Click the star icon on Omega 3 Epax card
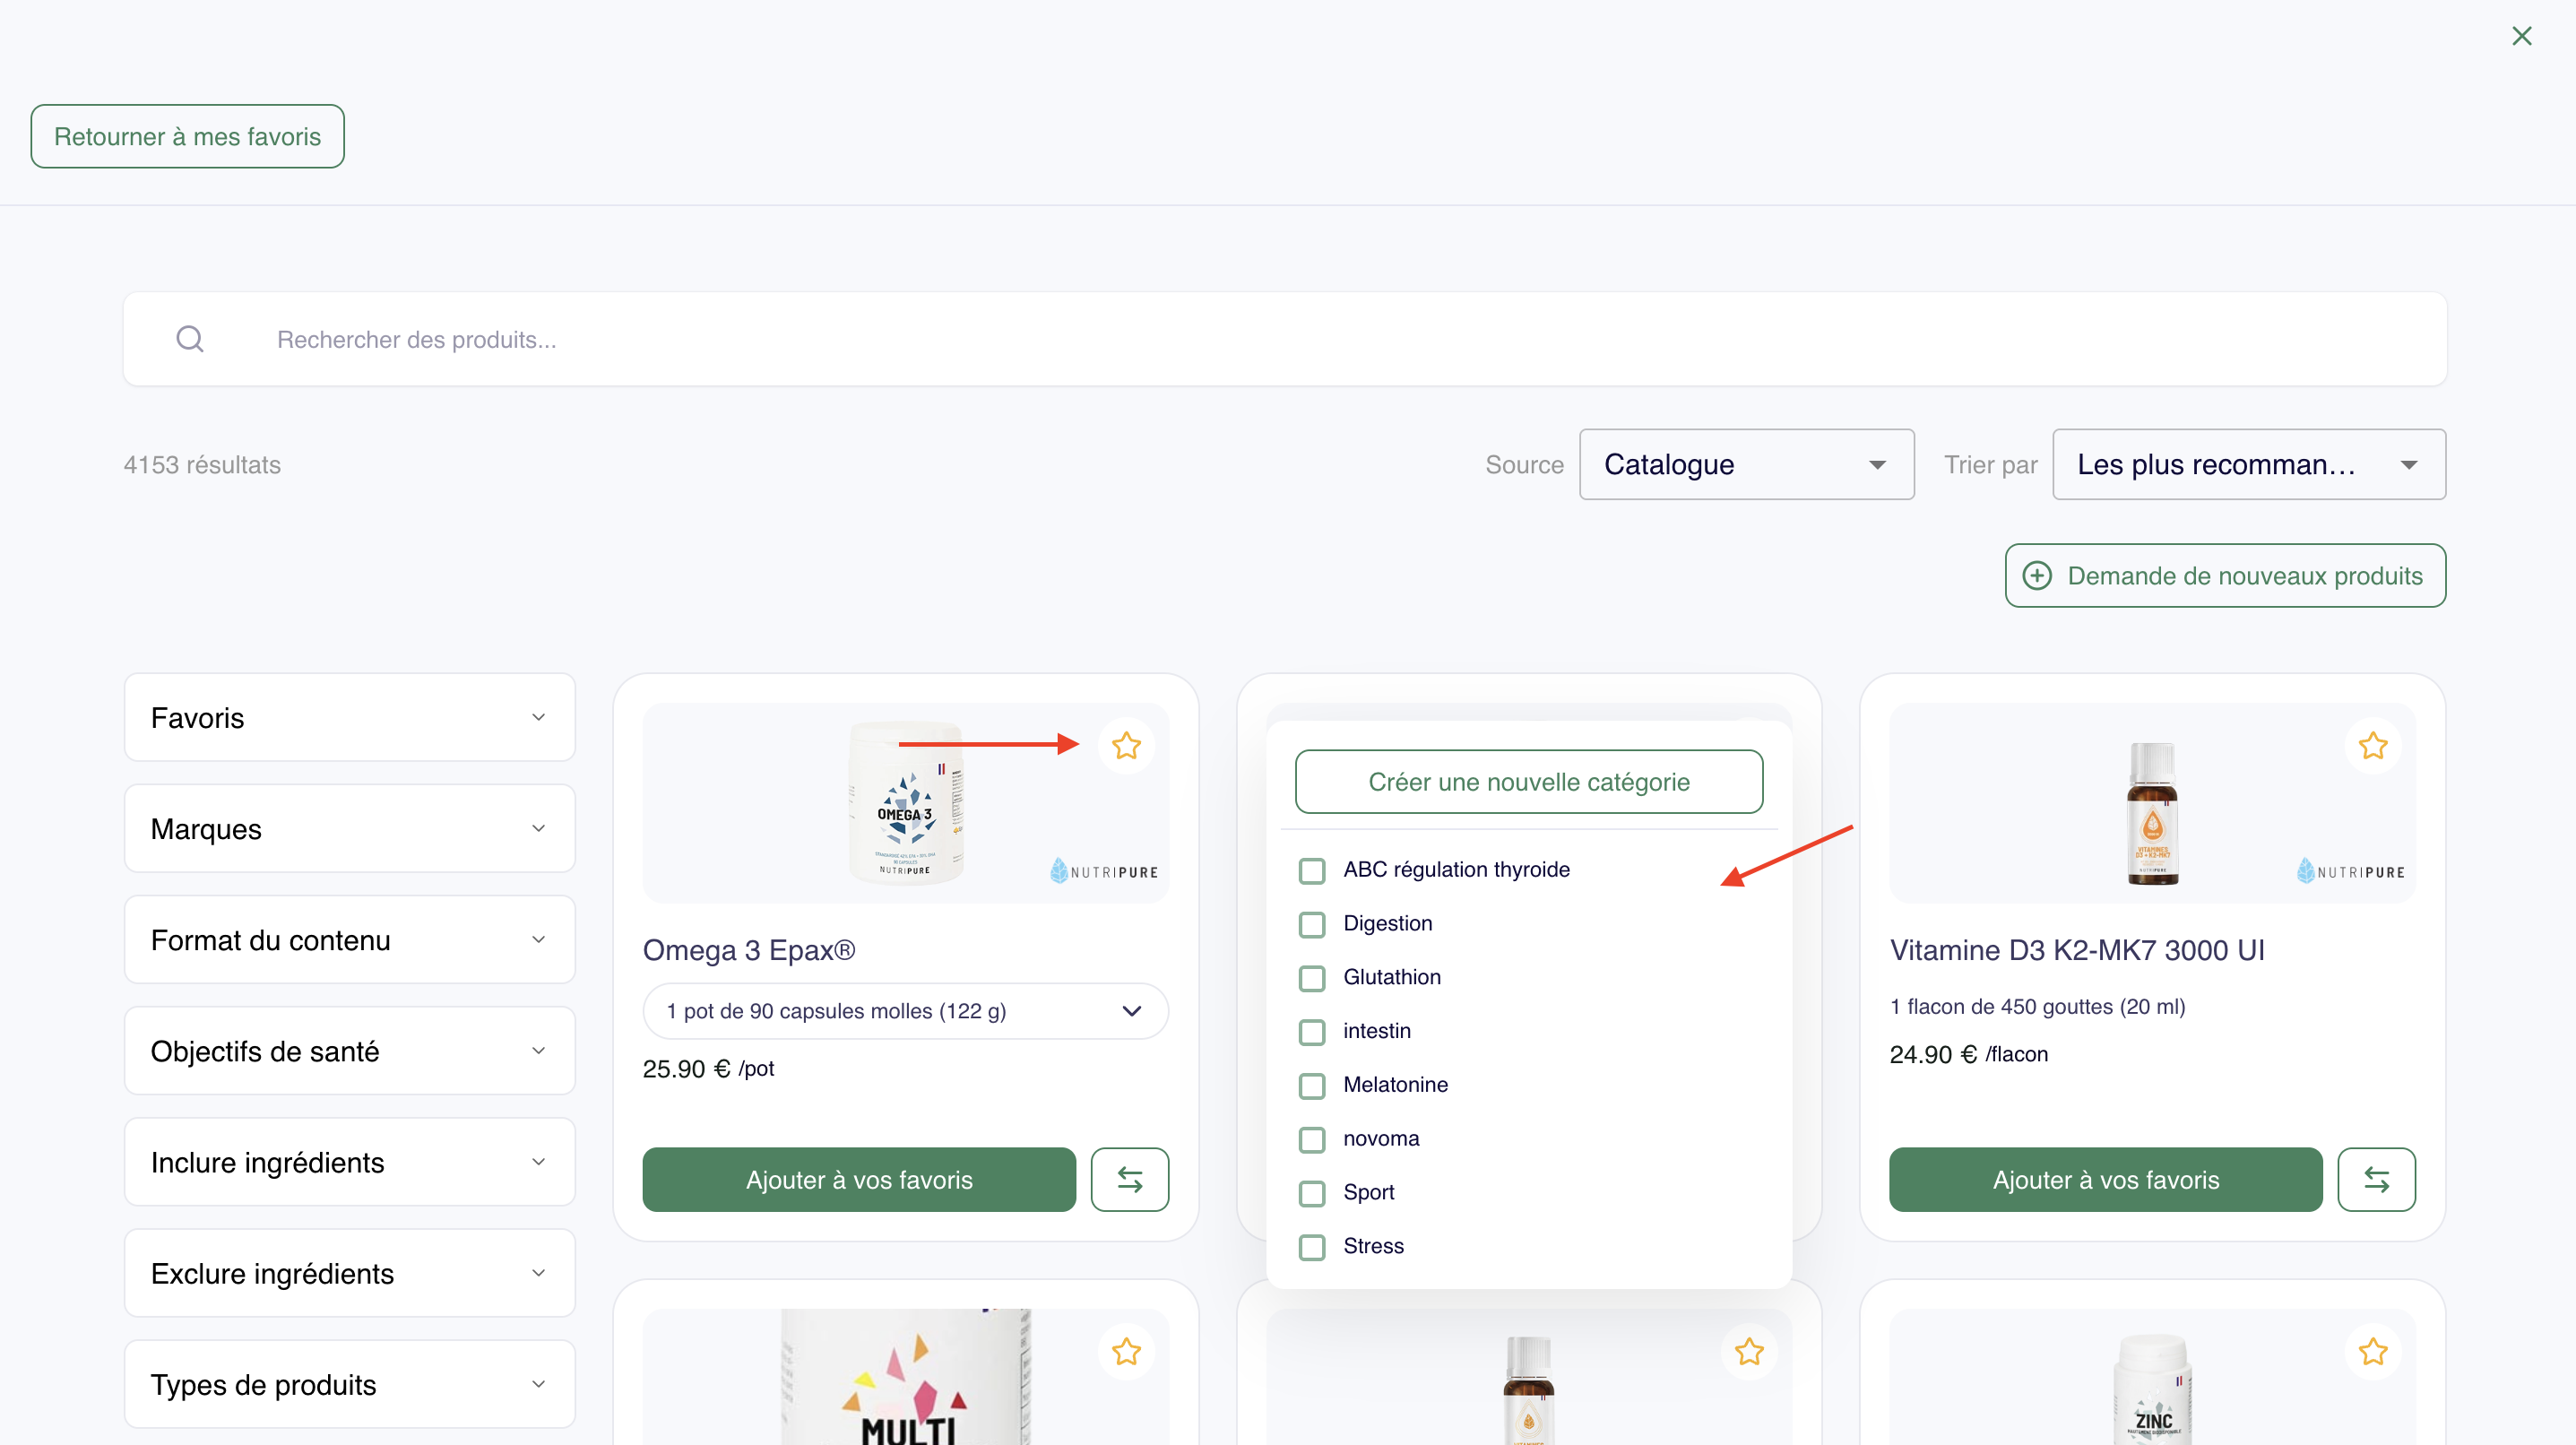The width and height of the screenshot is (2576, 1445). (1126, 746)
